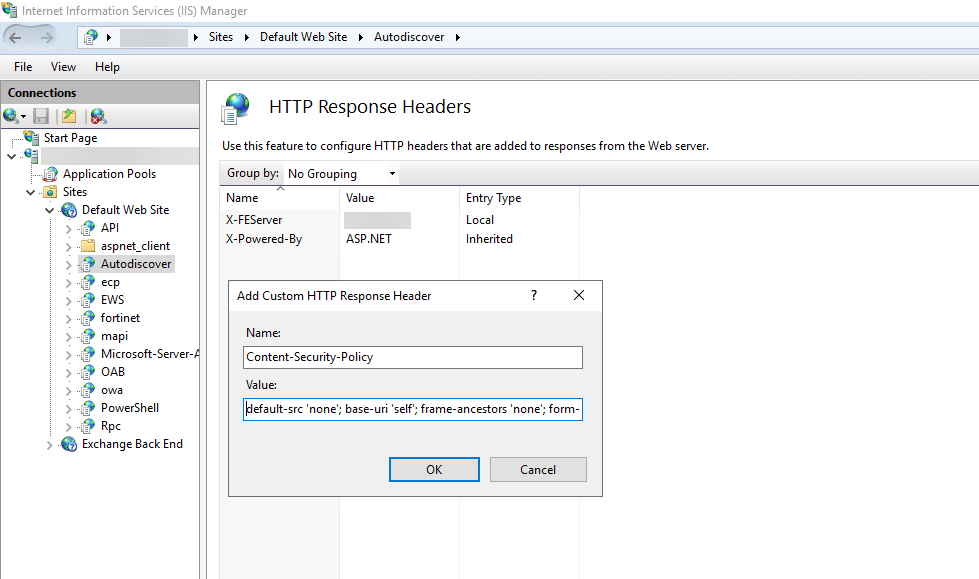The image size is (979, 579).
Task: Click OK to add the header
Action: point(433,470)
